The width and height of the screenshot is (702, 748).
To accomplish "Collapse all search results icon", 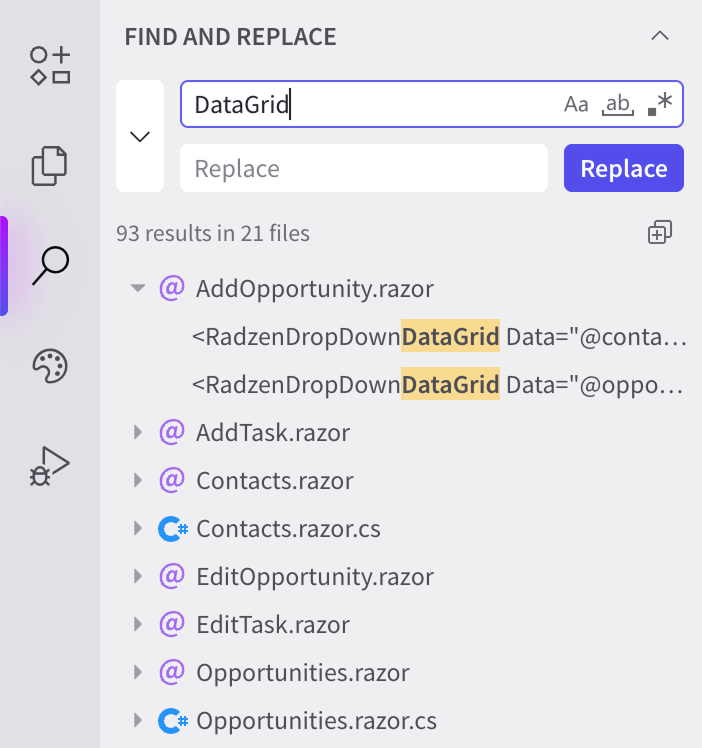I will click(659, 233).
